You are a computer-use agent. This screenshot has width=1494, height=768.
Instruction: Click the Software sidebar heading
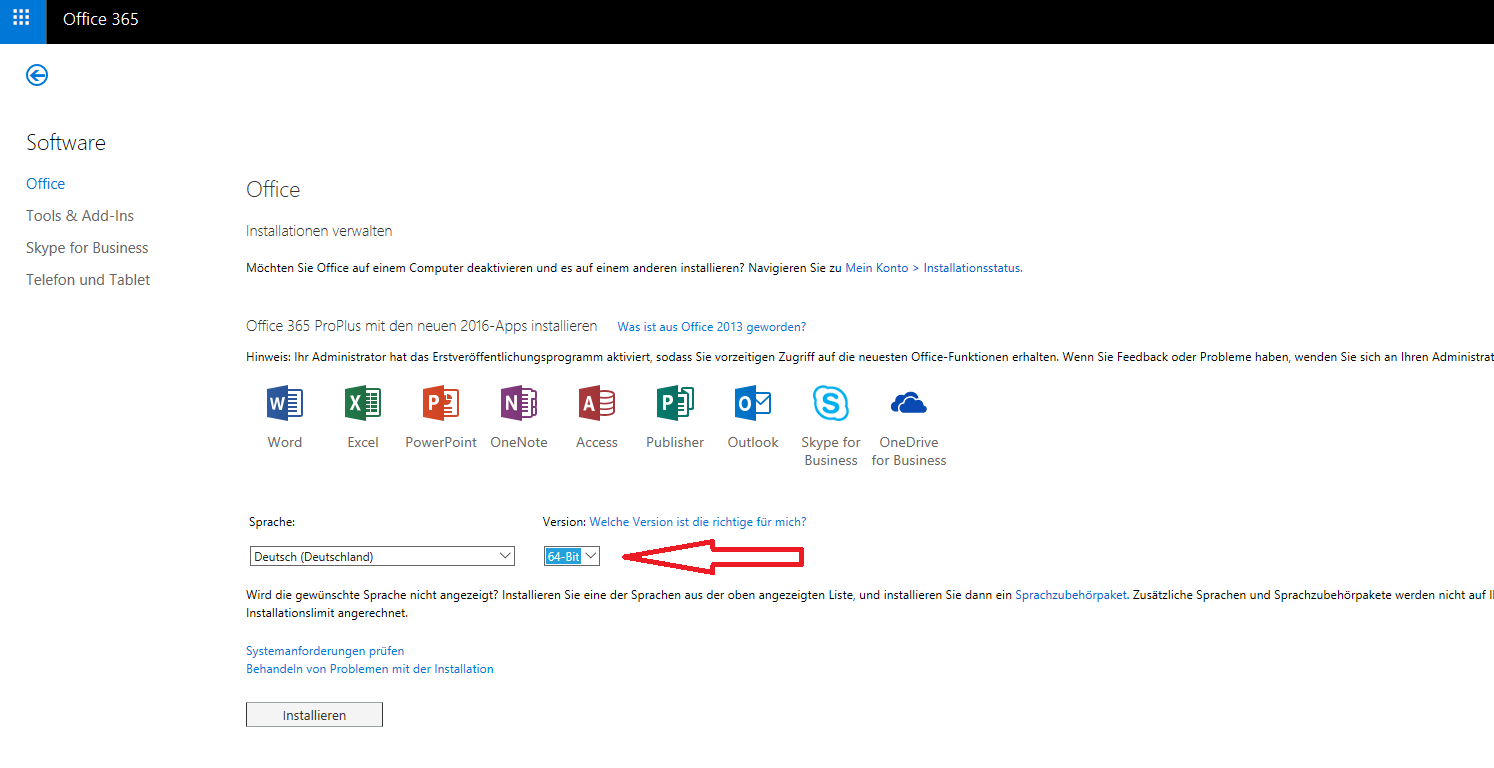coord(66,143)
